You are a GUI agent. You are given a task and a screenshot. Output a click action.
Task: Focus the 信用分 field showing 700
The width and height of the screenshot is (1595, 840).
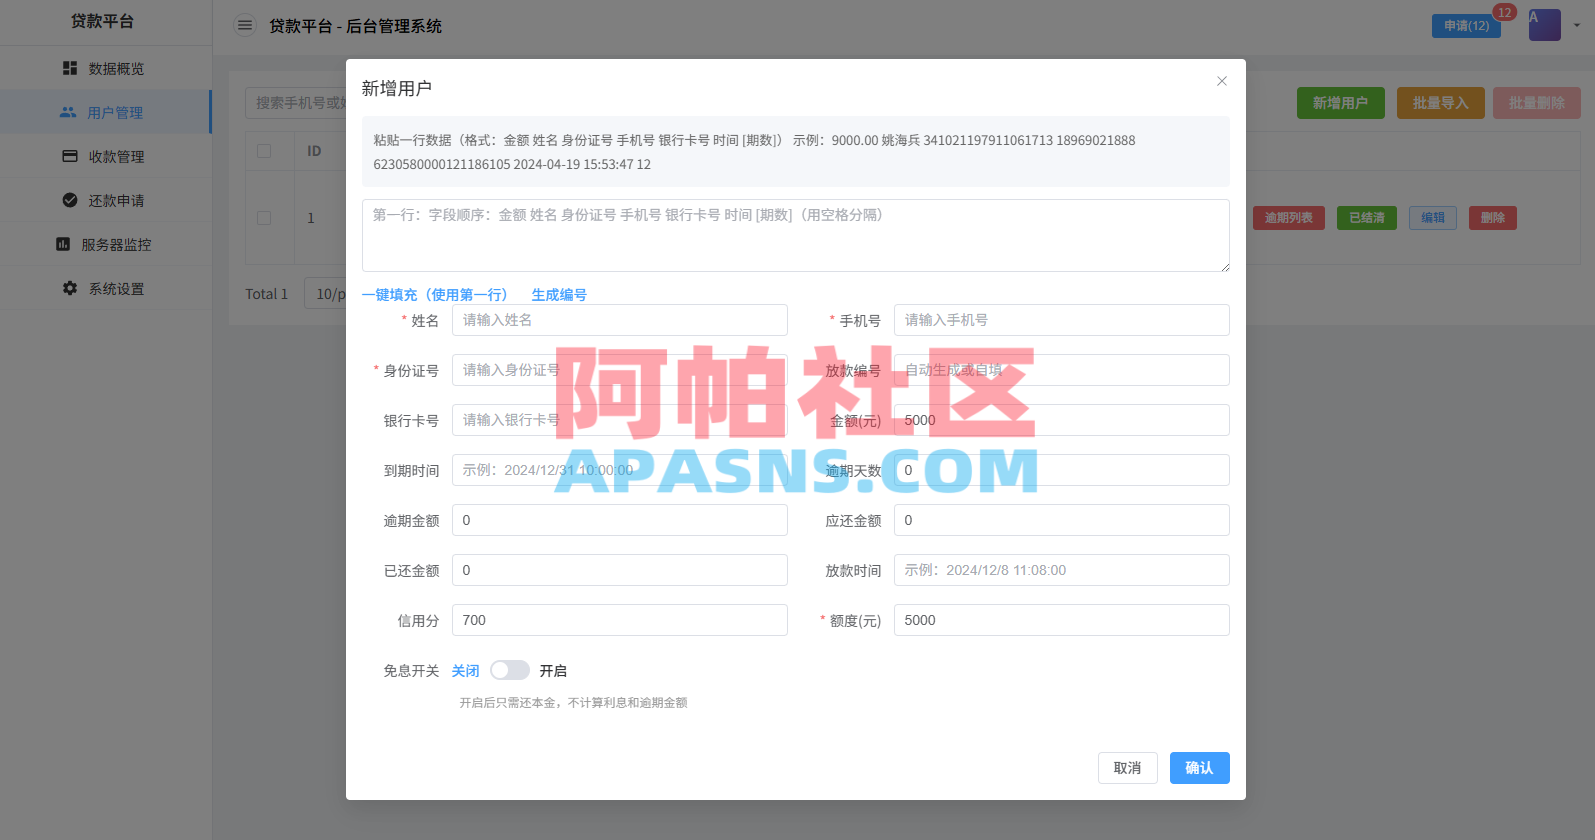click(620, 620)
